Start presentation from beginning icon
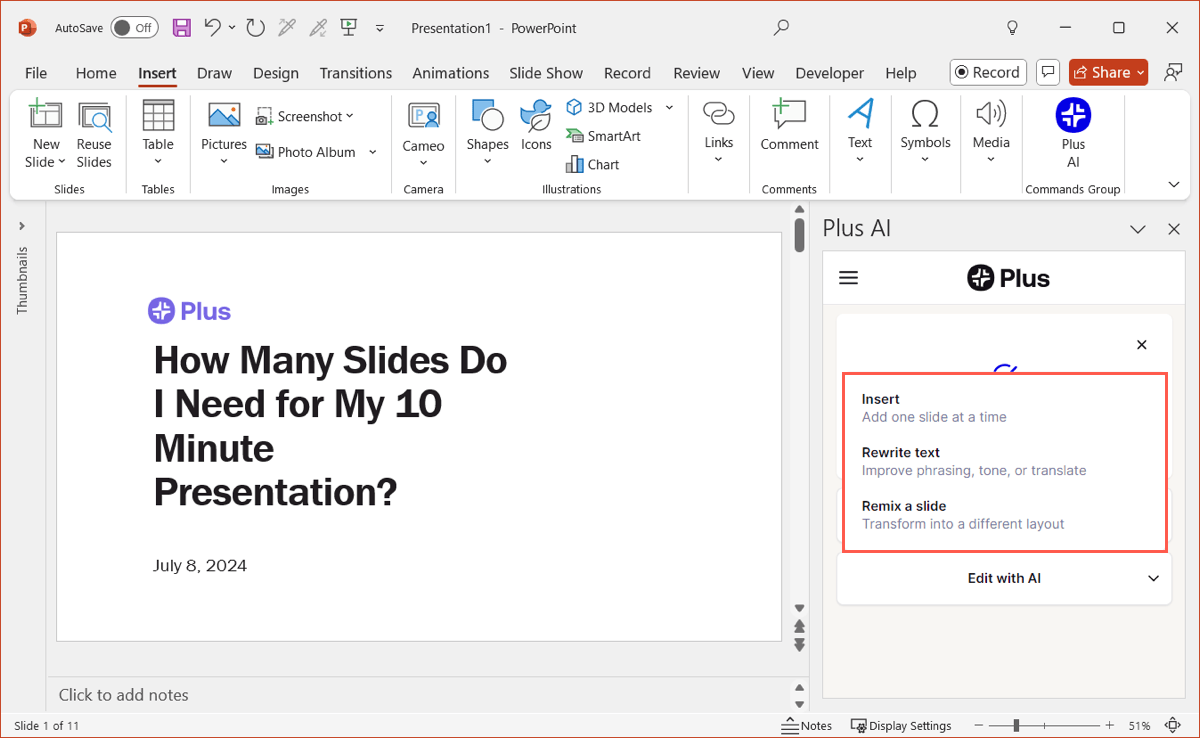Image resolution: width=1200 pixels, height=738 pixels. [x=349, y=28]
